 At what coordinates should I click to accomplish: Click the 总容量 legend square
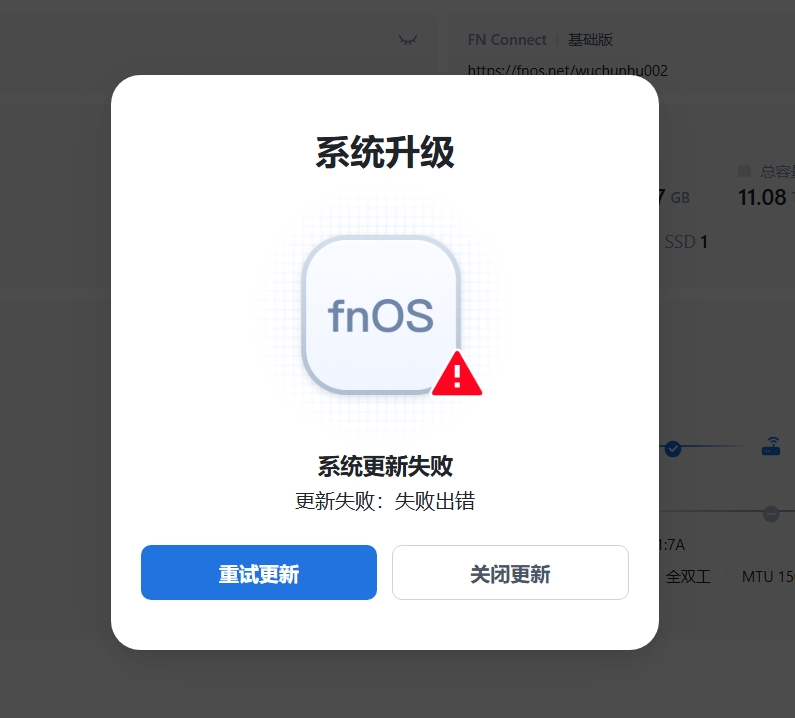[744, 171]
